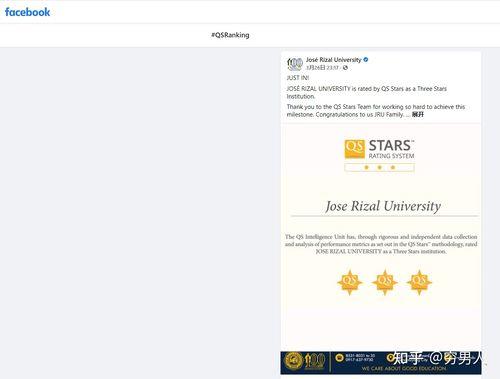Open the #QSRanking hashtag heading

tap(230, 35)
